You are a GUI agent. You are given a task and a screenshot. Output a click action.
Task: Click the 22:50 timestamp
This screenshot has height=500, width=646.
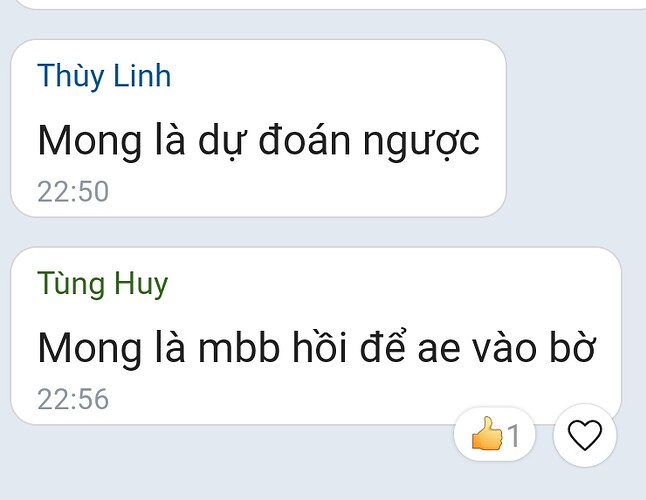click(73, 192)
